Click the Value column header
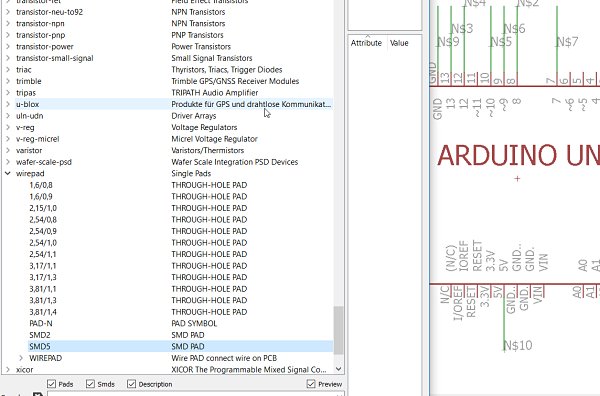This screenshot has width=600, height=396. [399, 43]
